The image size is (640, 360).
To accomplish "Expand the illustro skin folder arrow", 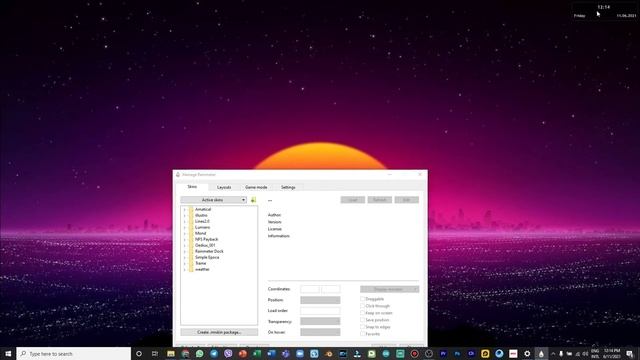I will tap(184, 215).
